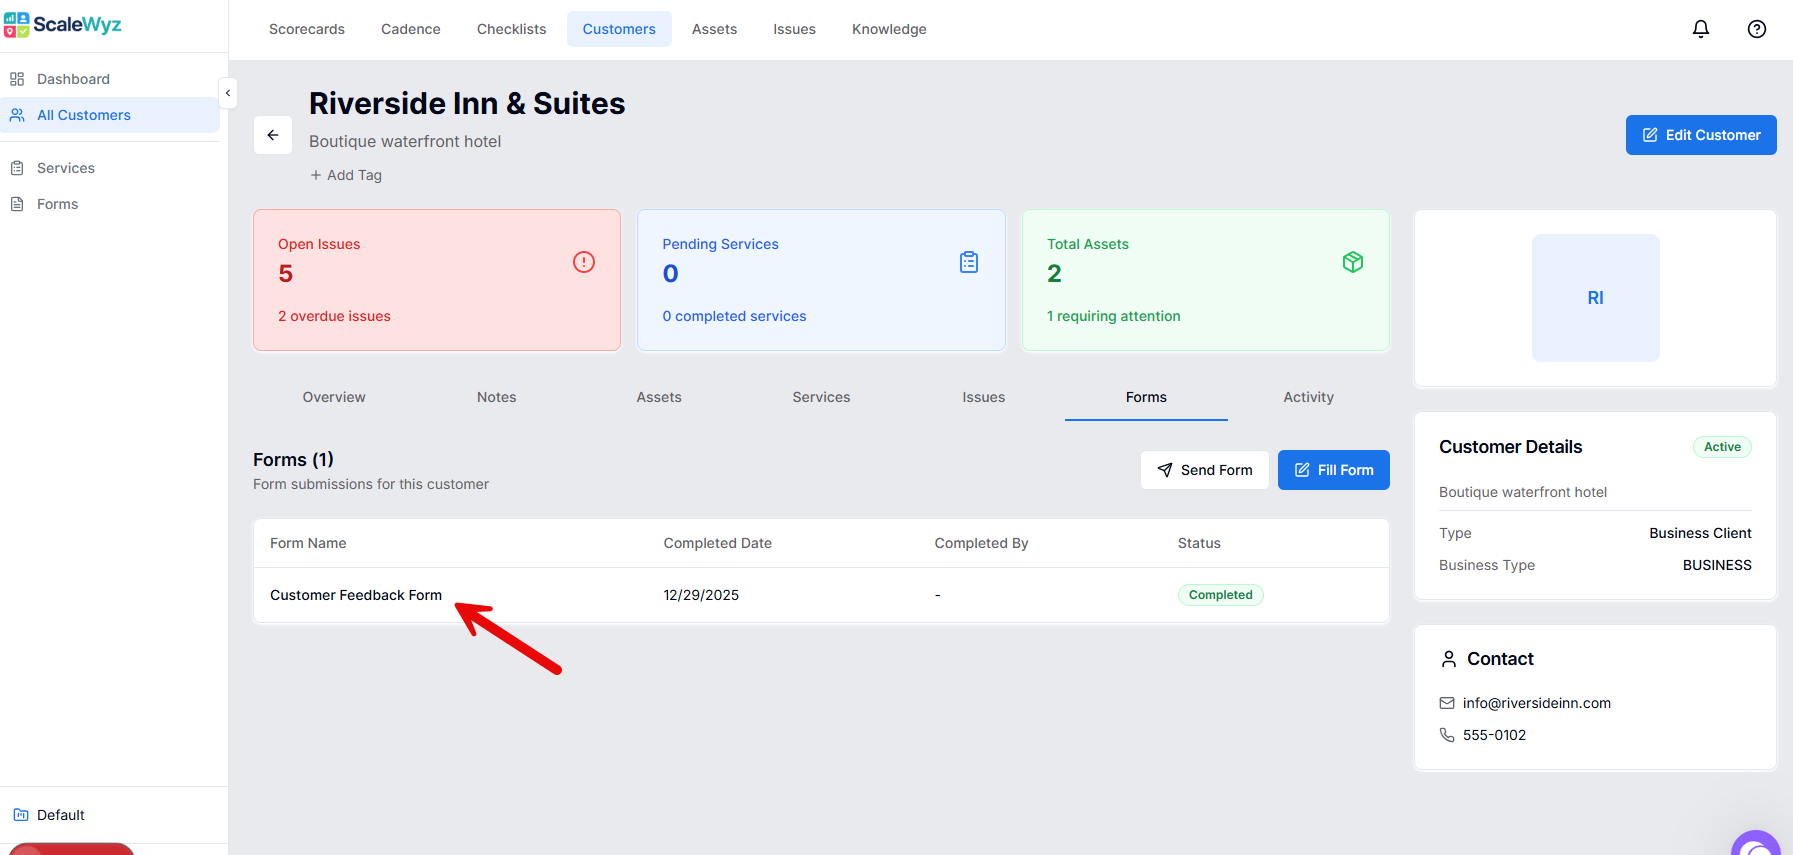Viewport: 1793px width, 855px height.
Task: Open Dashboard from the sidebar
Action: (73, 79)
